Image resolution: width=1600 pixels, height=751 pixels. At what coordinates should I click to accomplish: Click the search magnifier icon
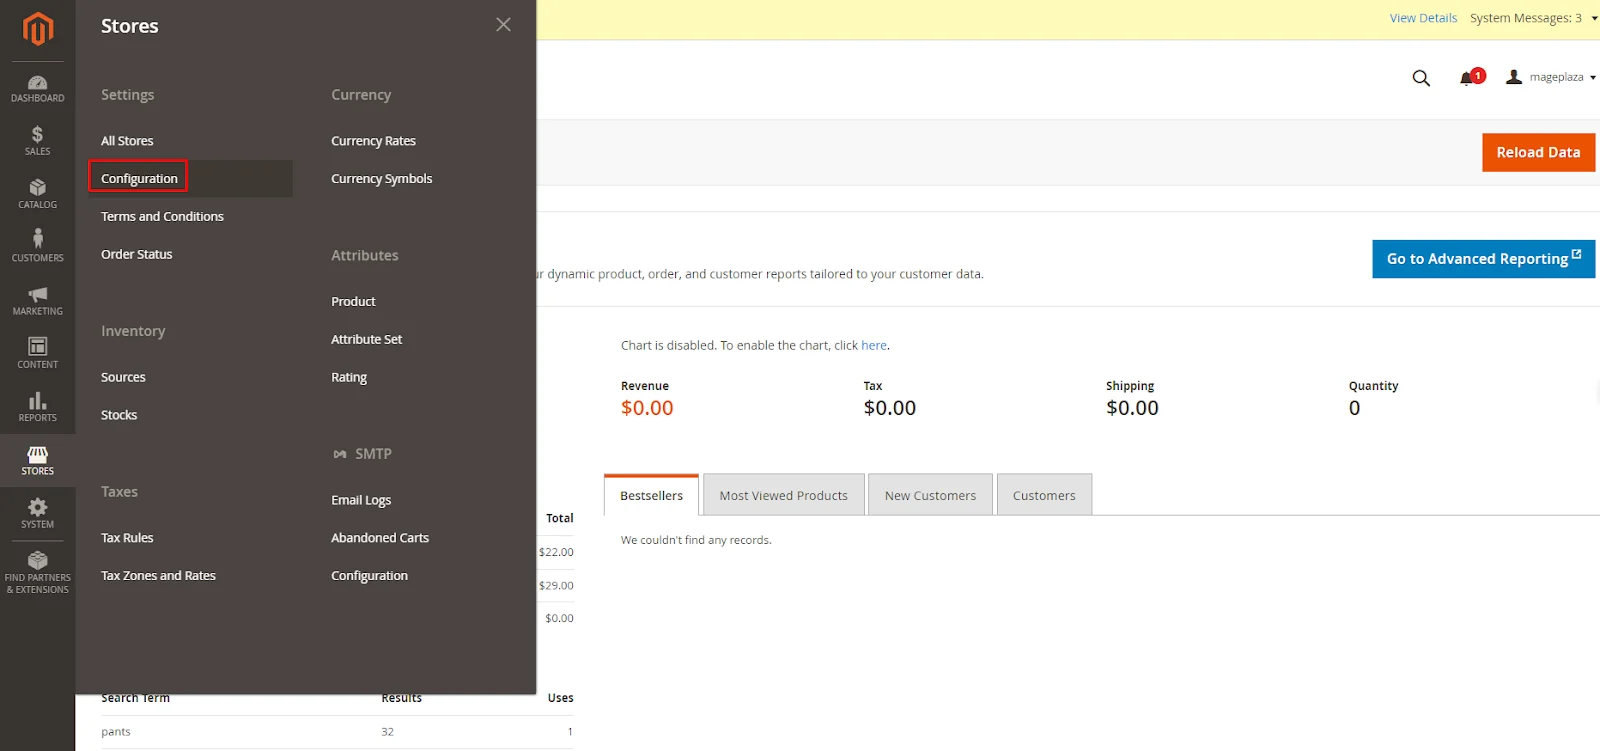[x=1421, y=78]
